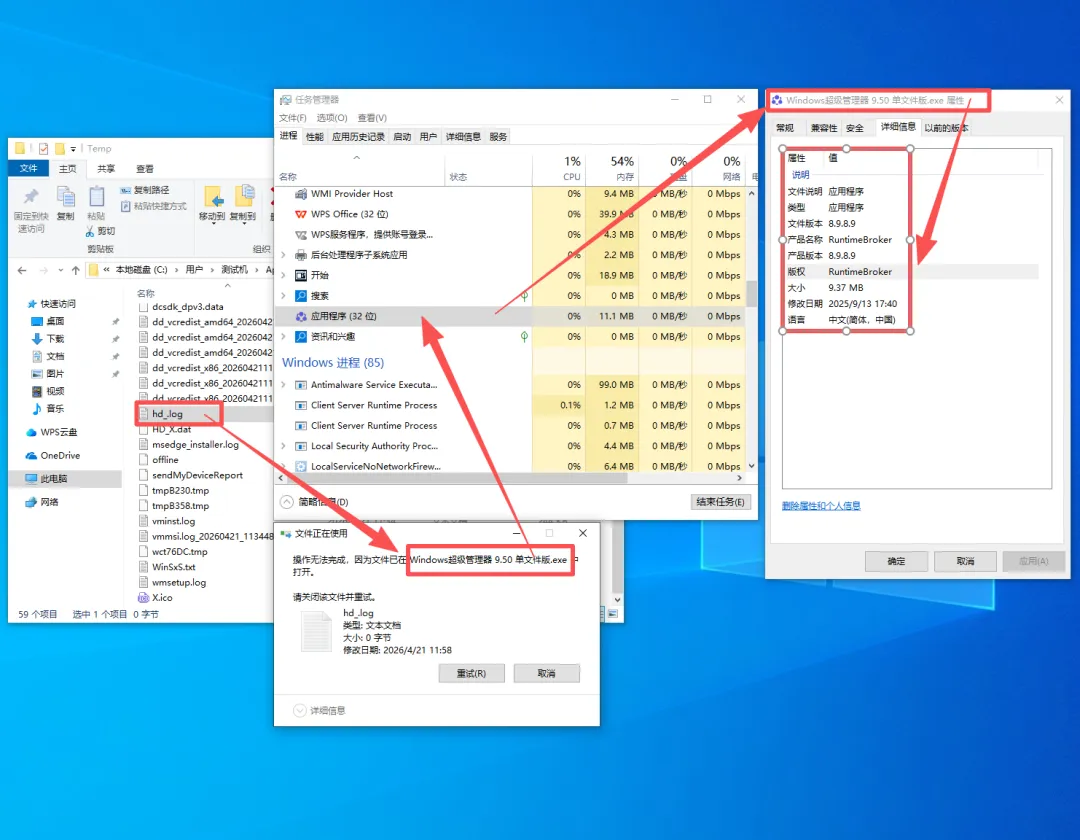
Task: Select the dcsdk_dpv3.data file
Action: [181, 306]
